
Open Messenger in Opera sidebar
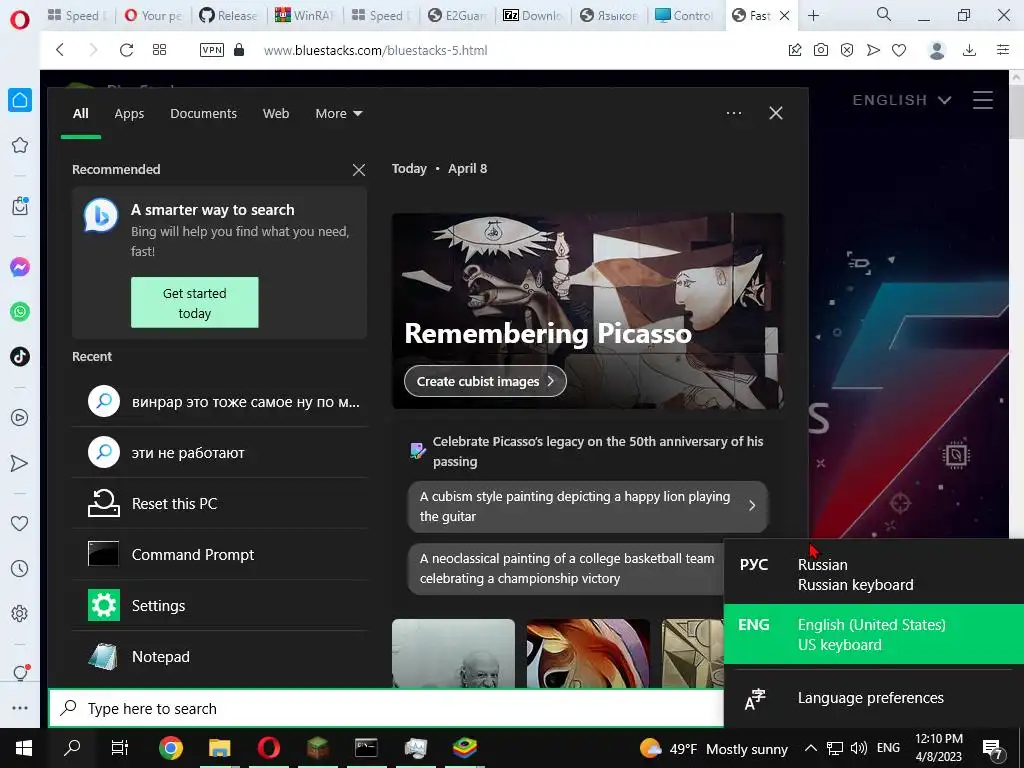(20, 267)
